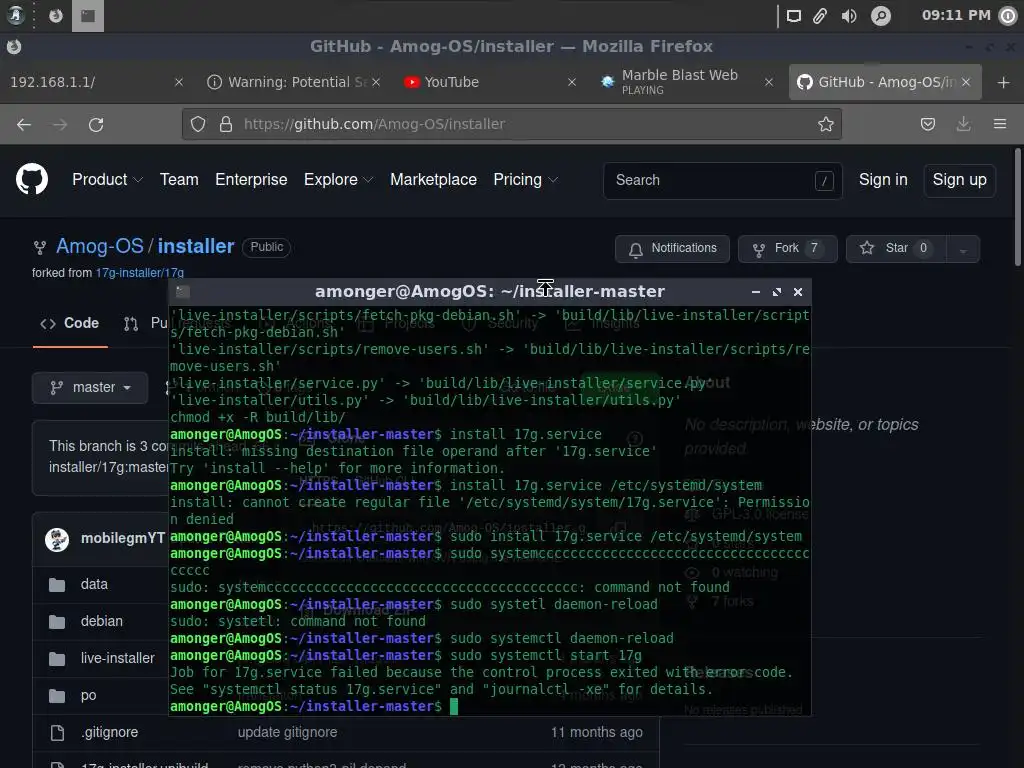Viewport: 1024px width, 768px height.
Task: Click the Sign in link
Action: pyautogui.click(x=883, y=180)
